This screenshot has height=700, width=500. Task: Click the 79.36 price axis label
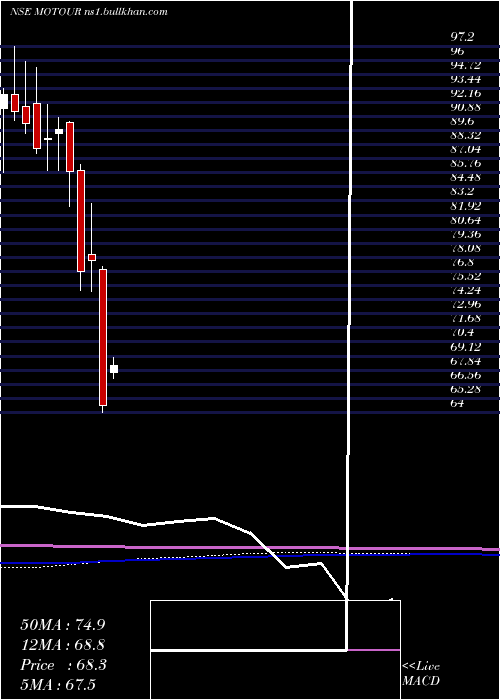point(465,234)
